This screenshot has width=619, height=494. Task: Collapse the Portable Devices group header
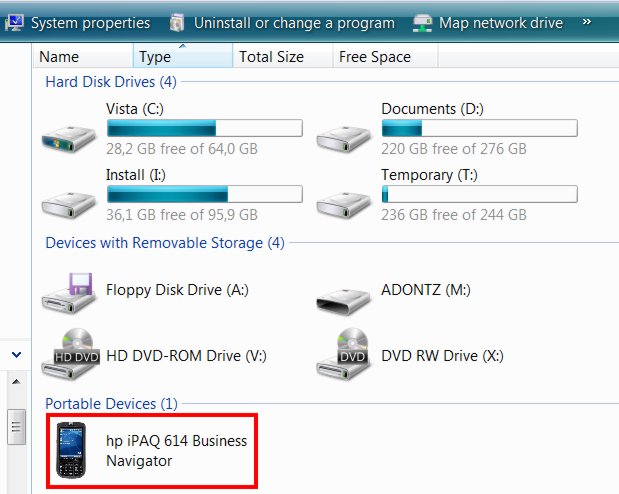[x=111, y=404]
